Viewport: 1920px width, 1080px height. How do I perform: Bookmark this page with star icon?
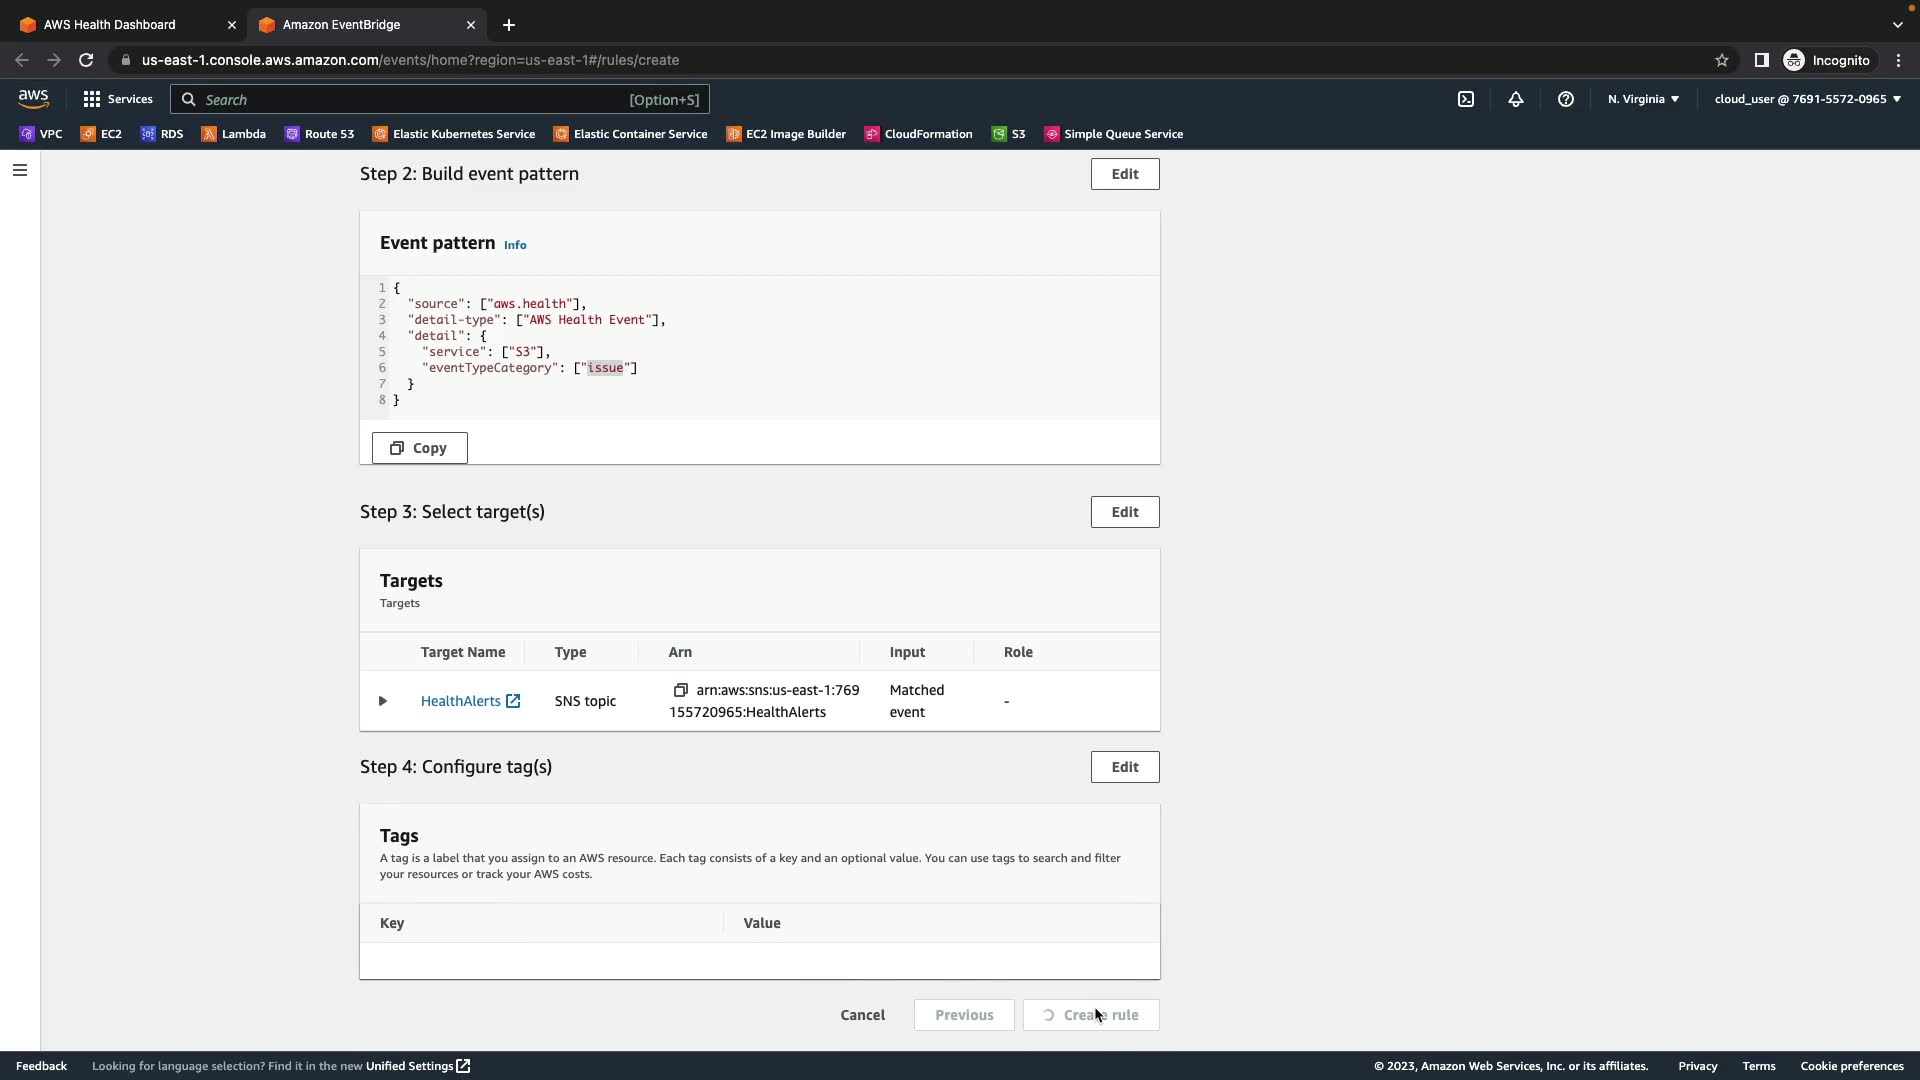(1721, 60)
